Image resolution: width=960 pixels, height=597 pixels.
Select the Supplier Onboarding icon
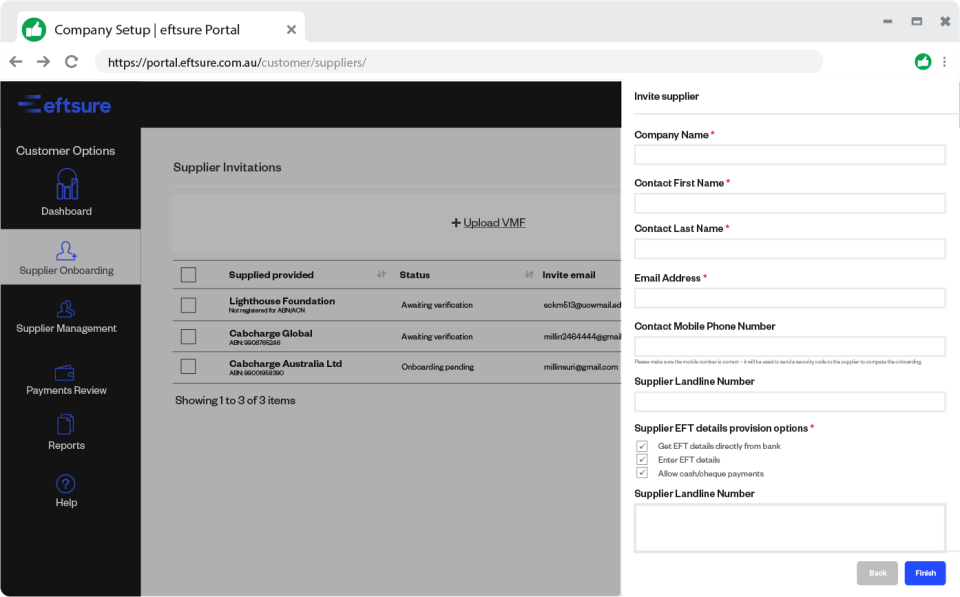pyautogui.click(x=66, y=250)
